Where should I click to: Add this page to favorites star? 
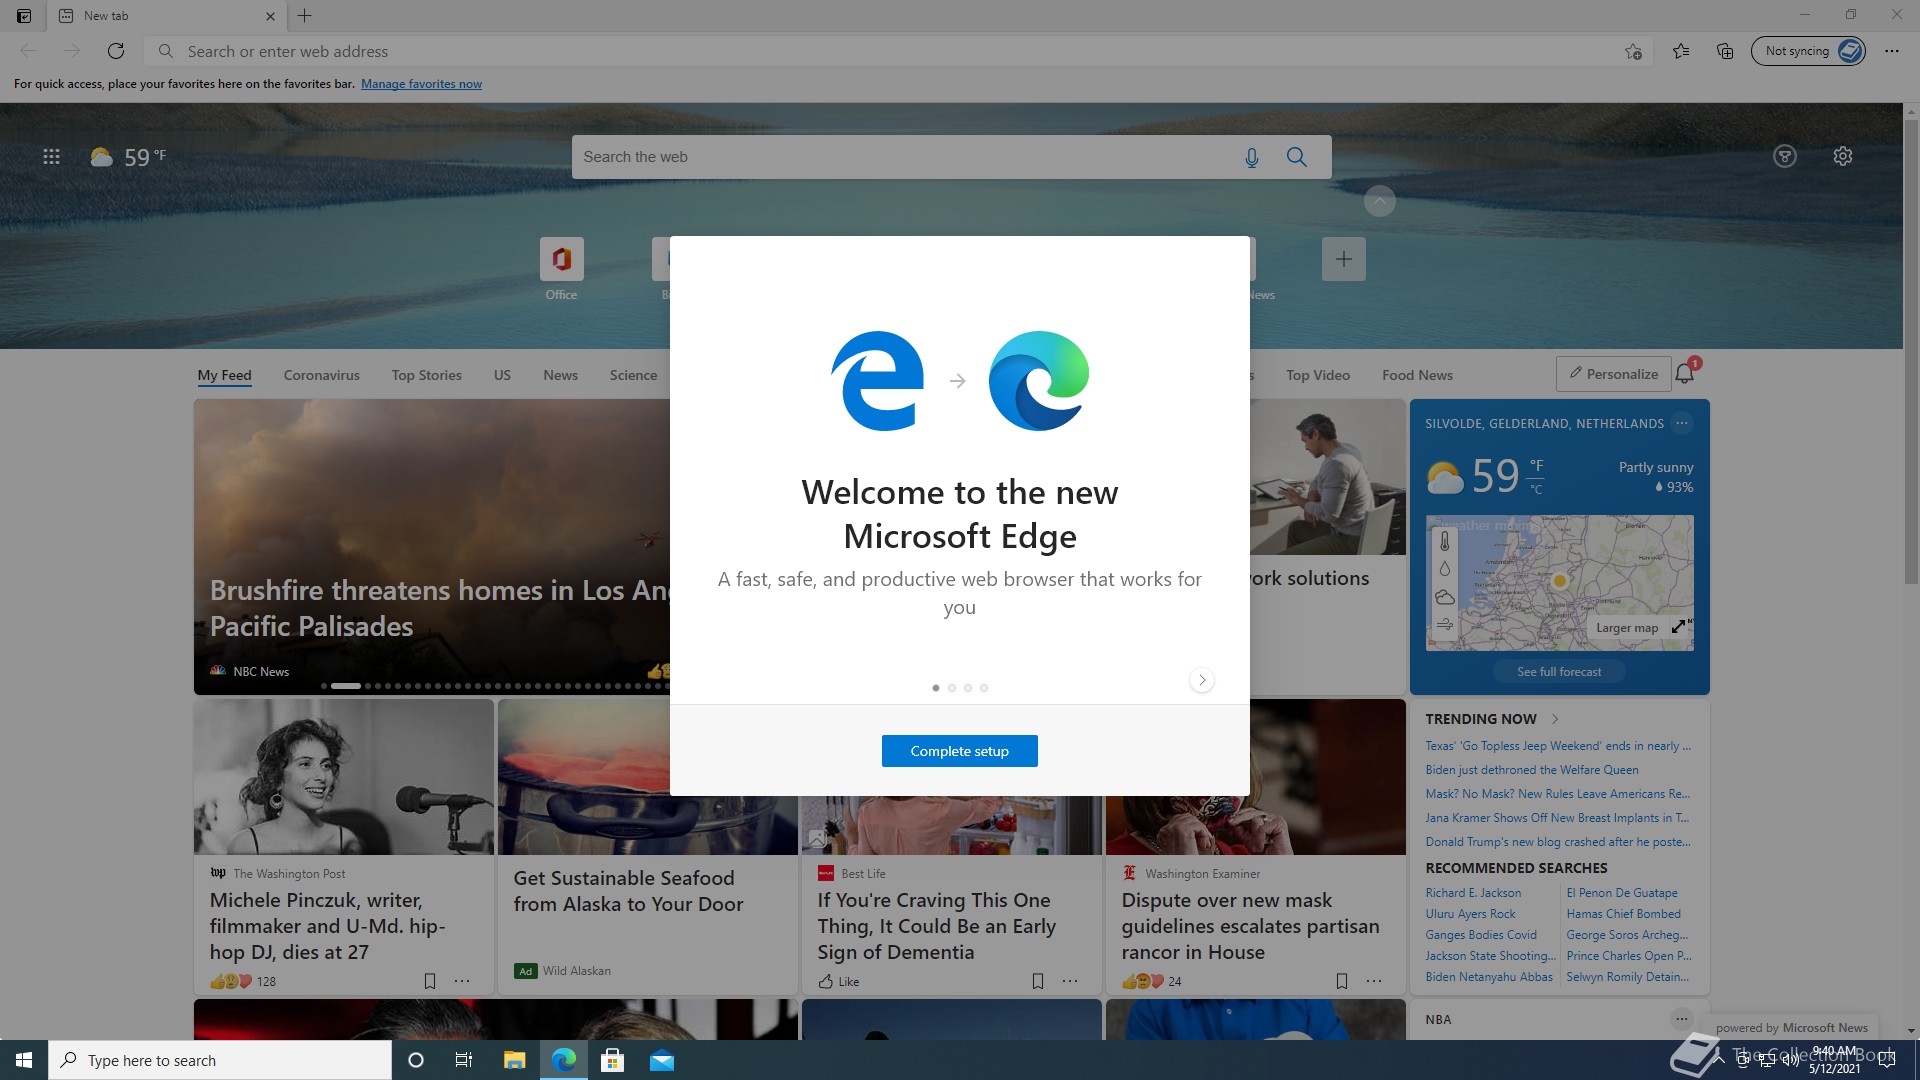[x=1633, y=51]
